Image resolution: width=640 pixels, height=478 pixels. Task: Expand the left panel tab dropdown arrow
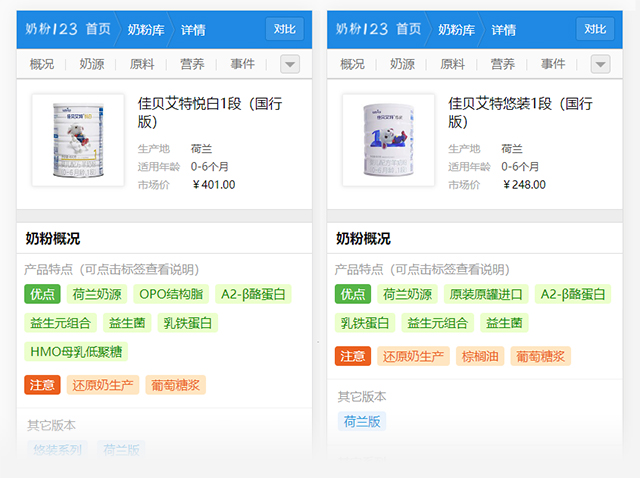[x=290, y=64]
